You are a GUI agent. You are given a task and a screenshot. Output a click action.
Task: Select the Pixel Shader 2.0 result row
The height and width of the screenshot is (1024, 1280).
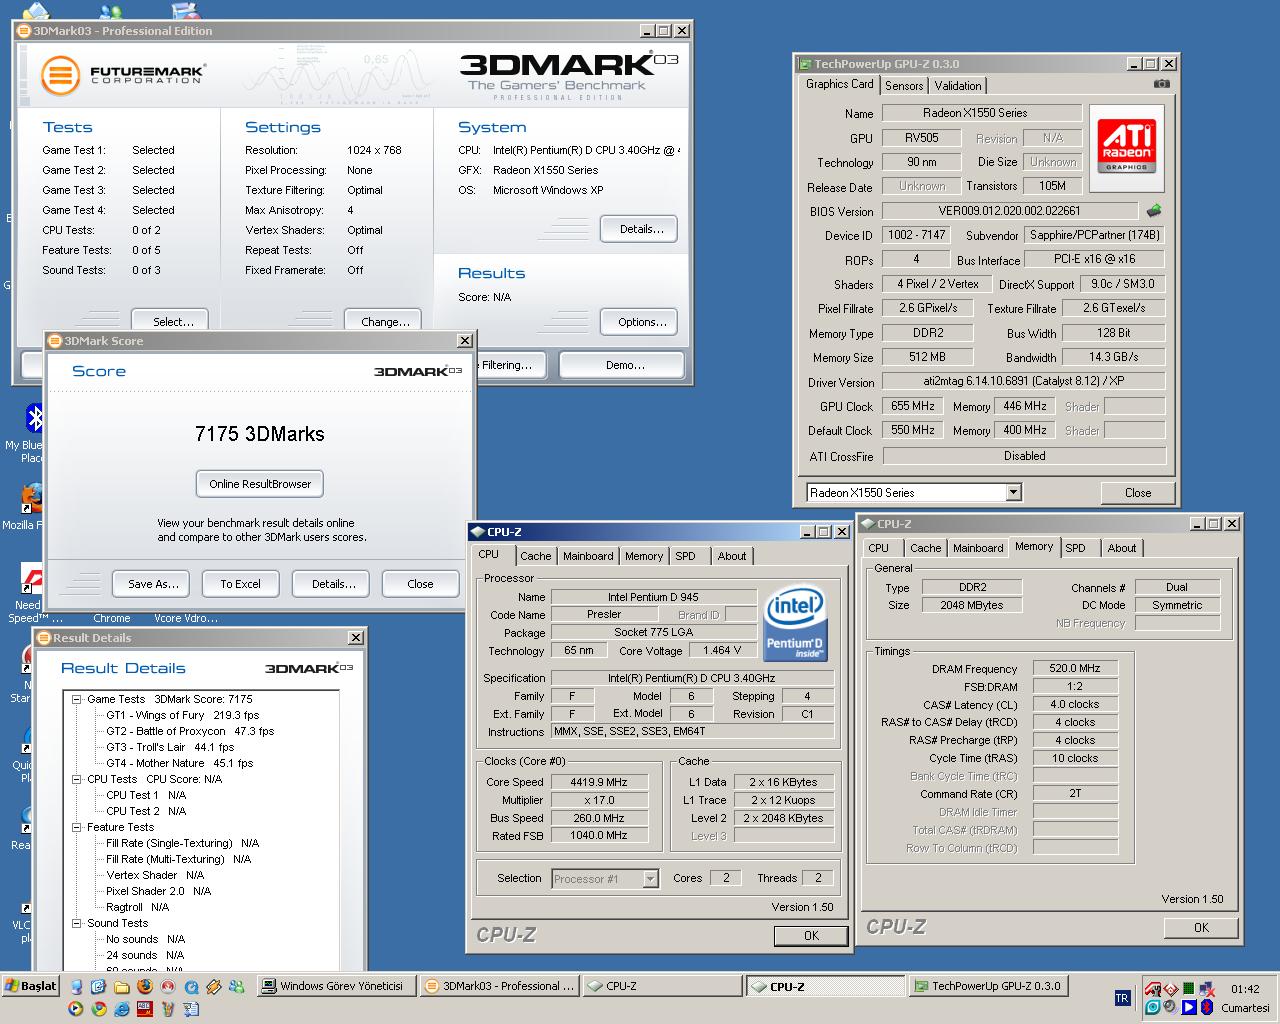(x=160, y=891)
